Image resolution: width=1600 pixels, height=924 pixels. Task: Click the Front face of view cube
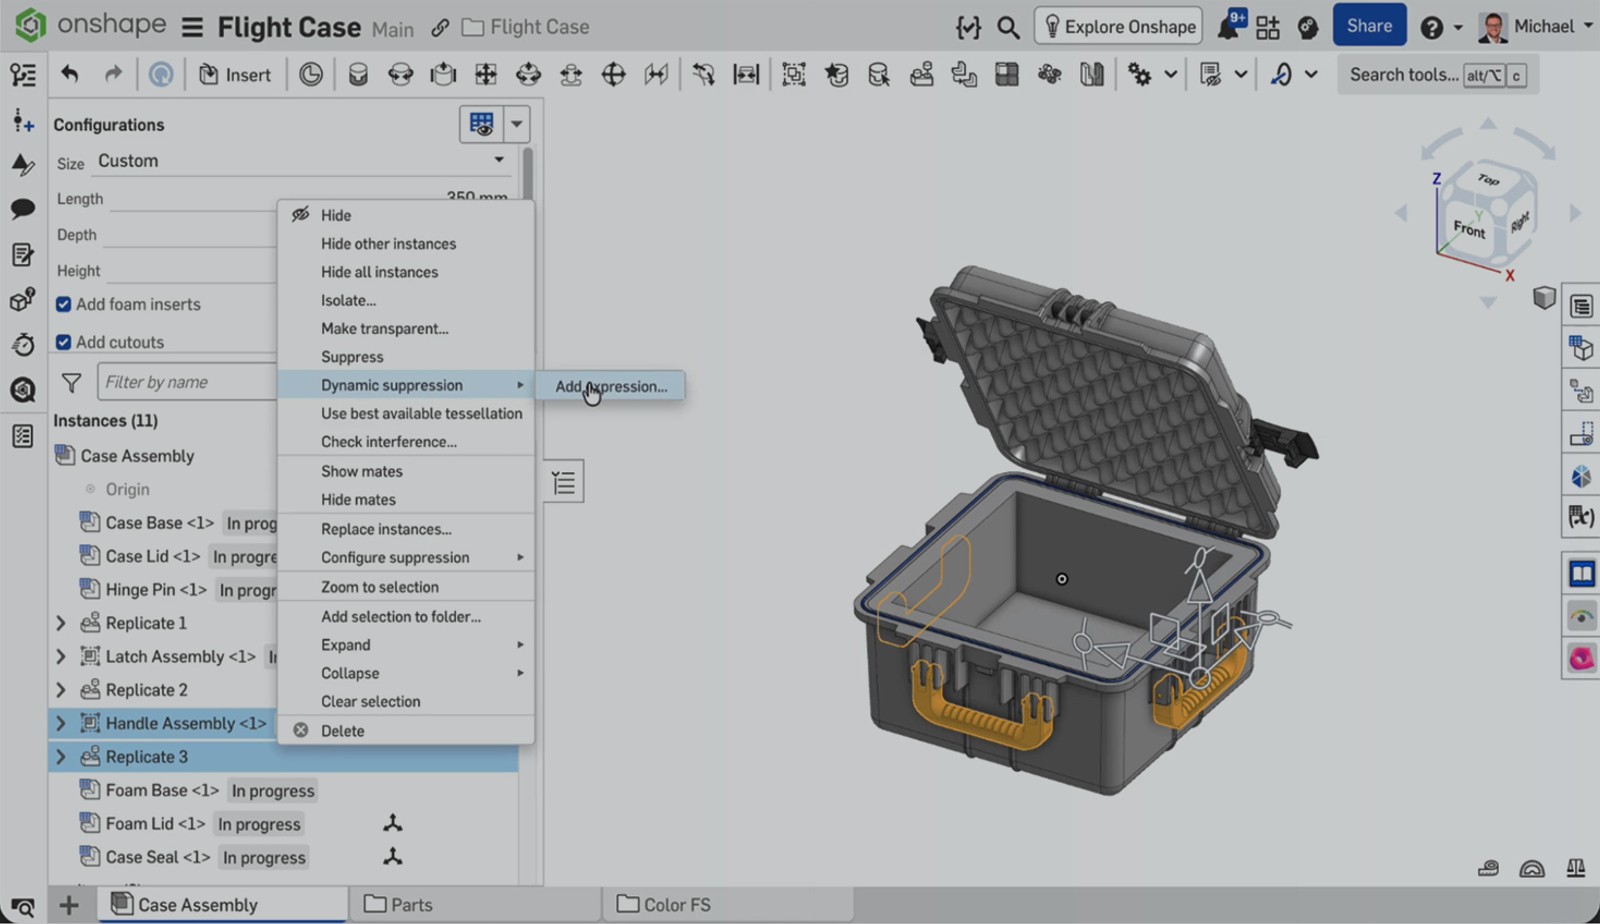click(x=1468, y=228)
